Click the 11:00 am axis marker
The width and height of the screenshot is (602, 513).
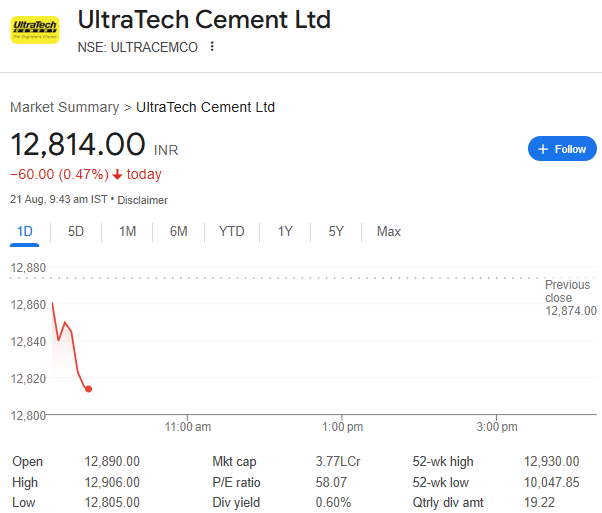pyautogui.click(x=188, y=427)
